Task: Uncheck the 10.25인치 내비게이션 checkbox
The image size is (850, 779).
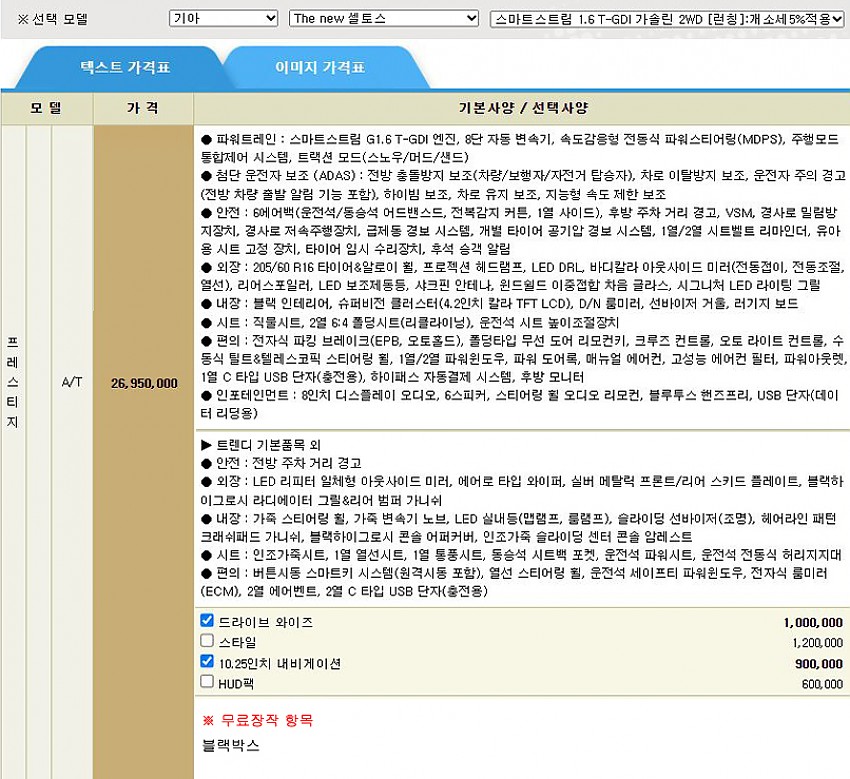Action: 207,661
